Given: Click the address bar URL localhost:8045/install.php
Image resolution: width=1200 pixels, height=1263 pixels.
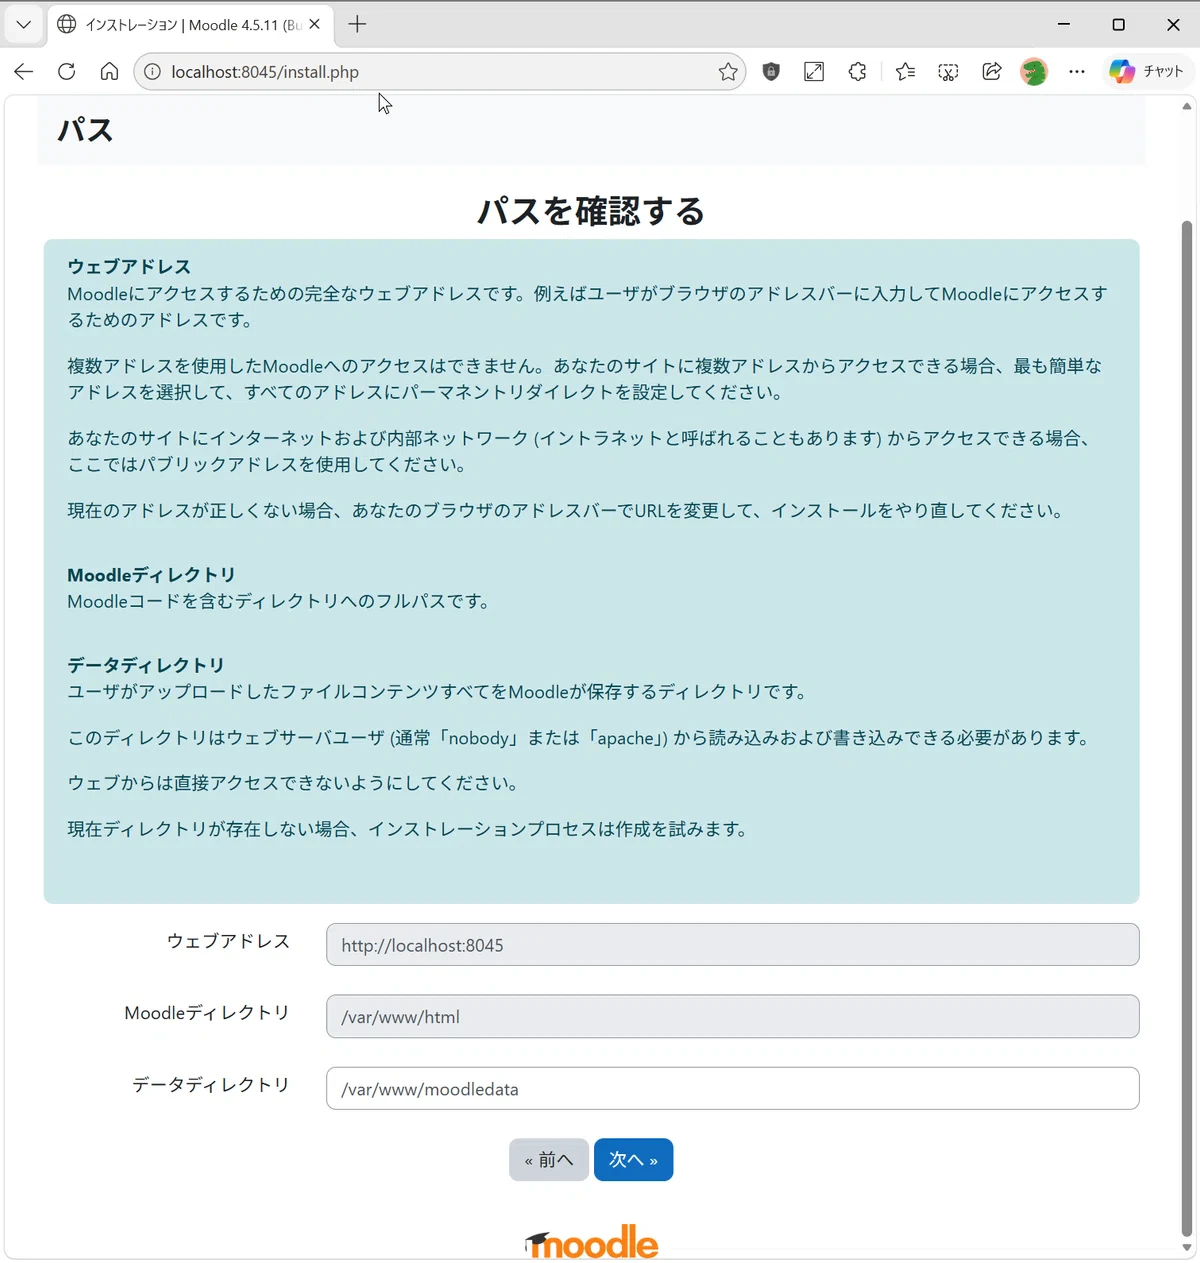Looking at the screenshot, I should [265, 72].
